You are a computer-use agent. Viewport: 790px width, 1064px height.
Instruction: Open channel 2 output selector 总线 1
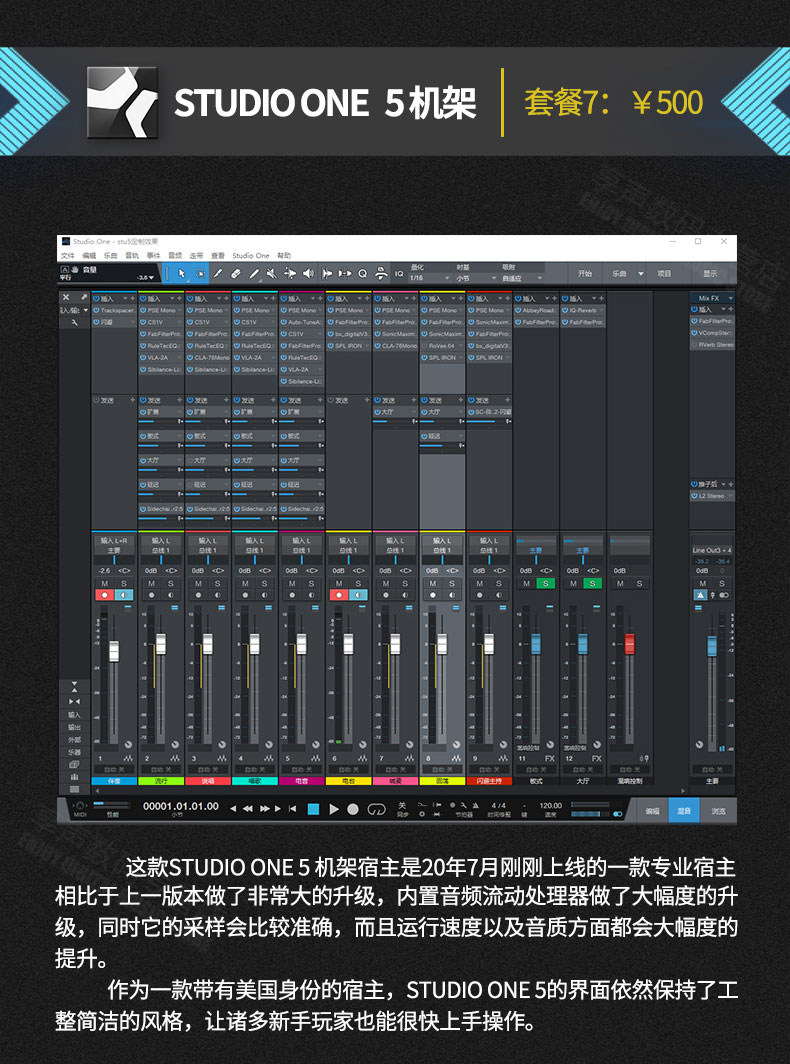coord(161,550)
